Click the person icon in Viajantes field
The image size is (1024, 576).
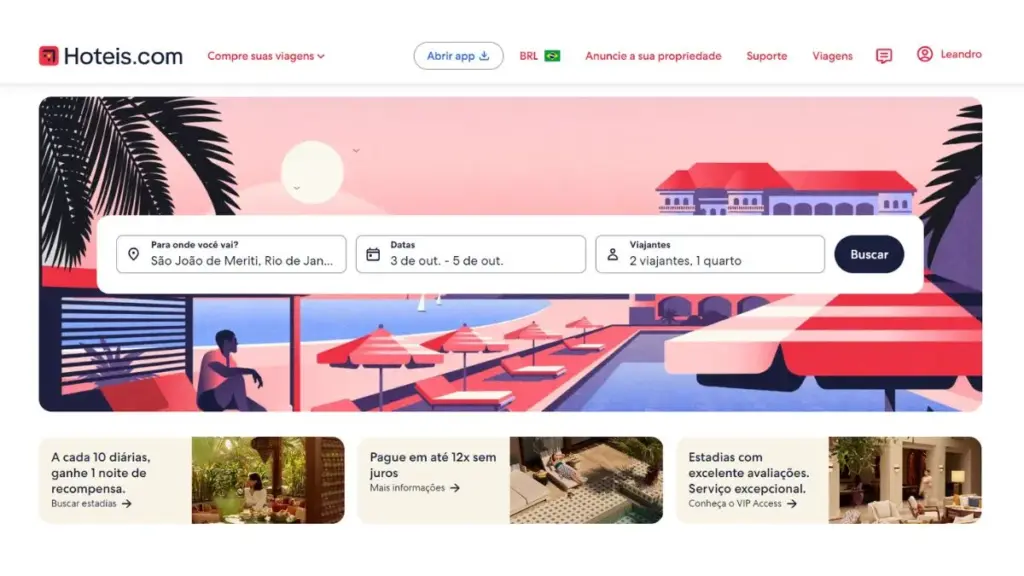pyautogui.click(x=613, y=254)
